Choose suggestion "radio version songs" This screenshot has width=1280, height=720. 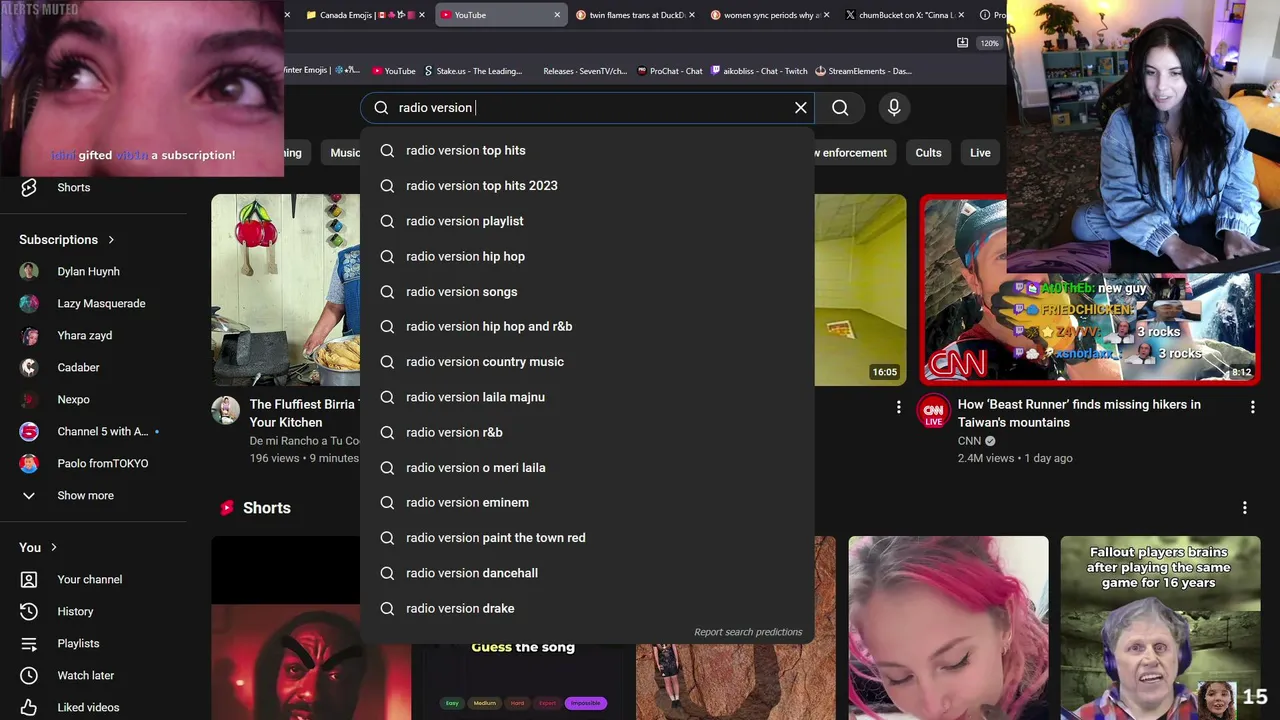[x=587, y=292]
